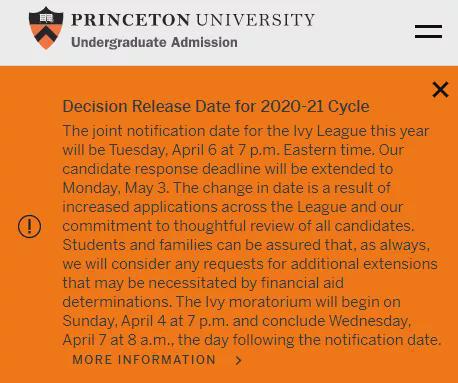Screen dimensions: 458x383
Task: Click the Princeton University wordmark
Action: point(193,20)
